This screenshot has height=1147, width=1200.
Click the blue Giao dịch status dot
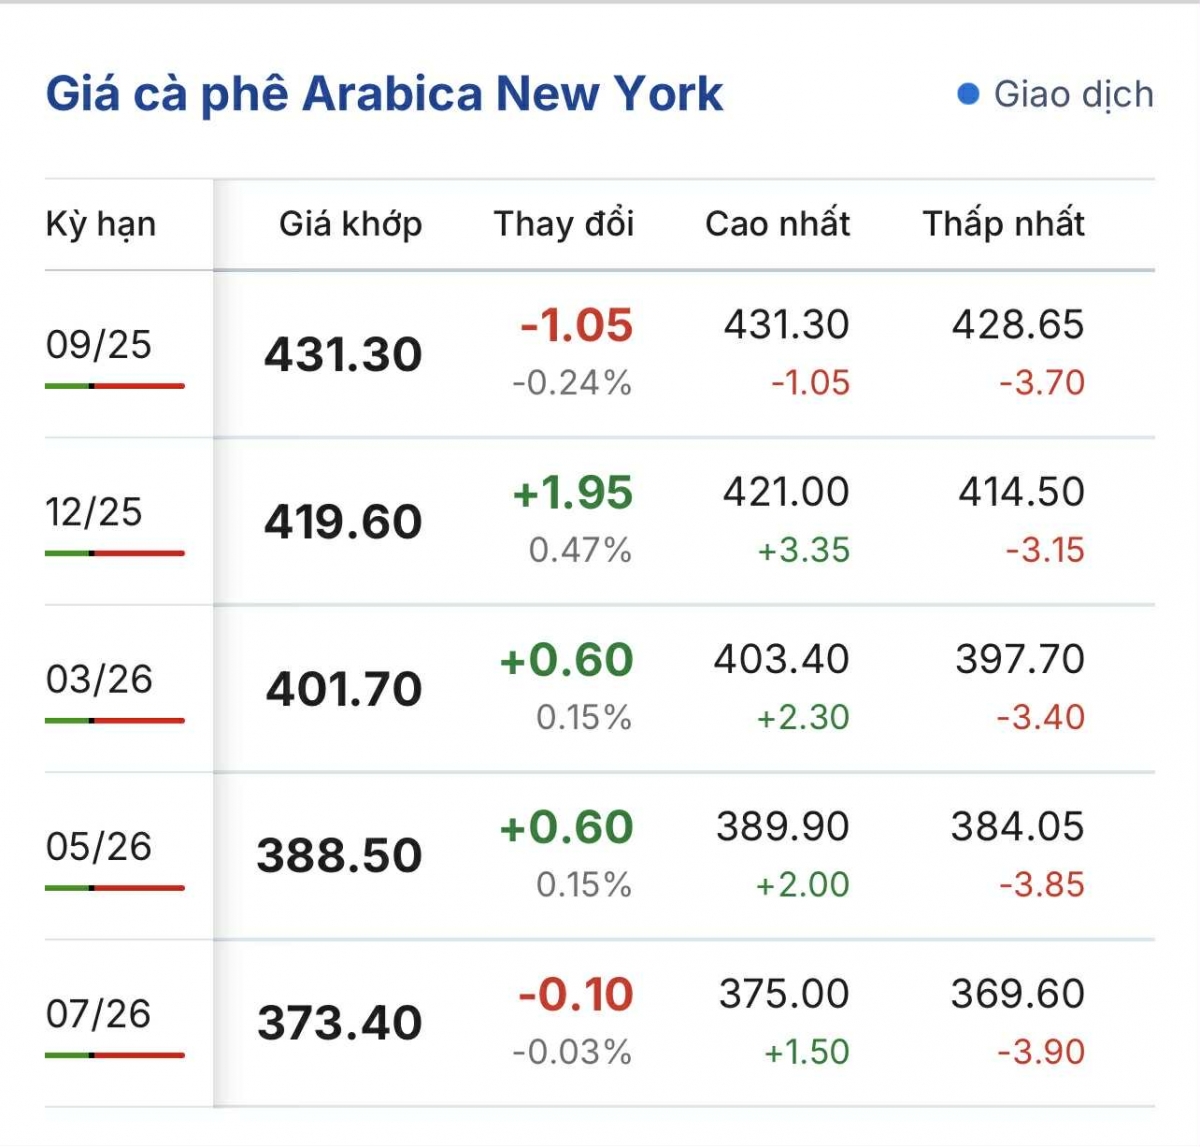(968, 94)
